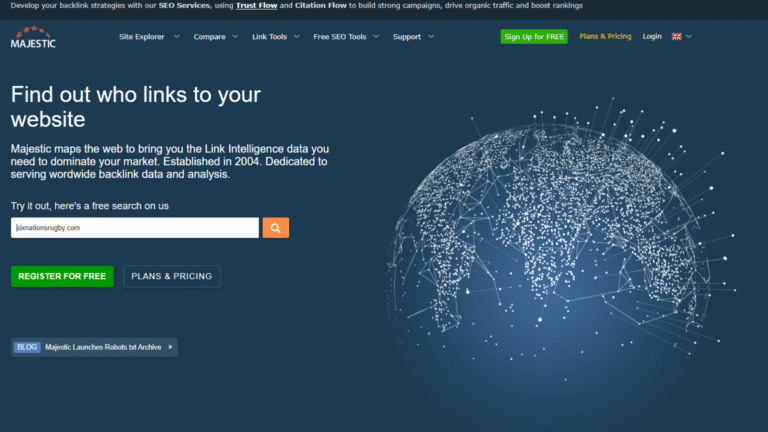Expand the Site Explorer chevron arrow
This screenshot has width=768, height=432.
pos(177,36)
